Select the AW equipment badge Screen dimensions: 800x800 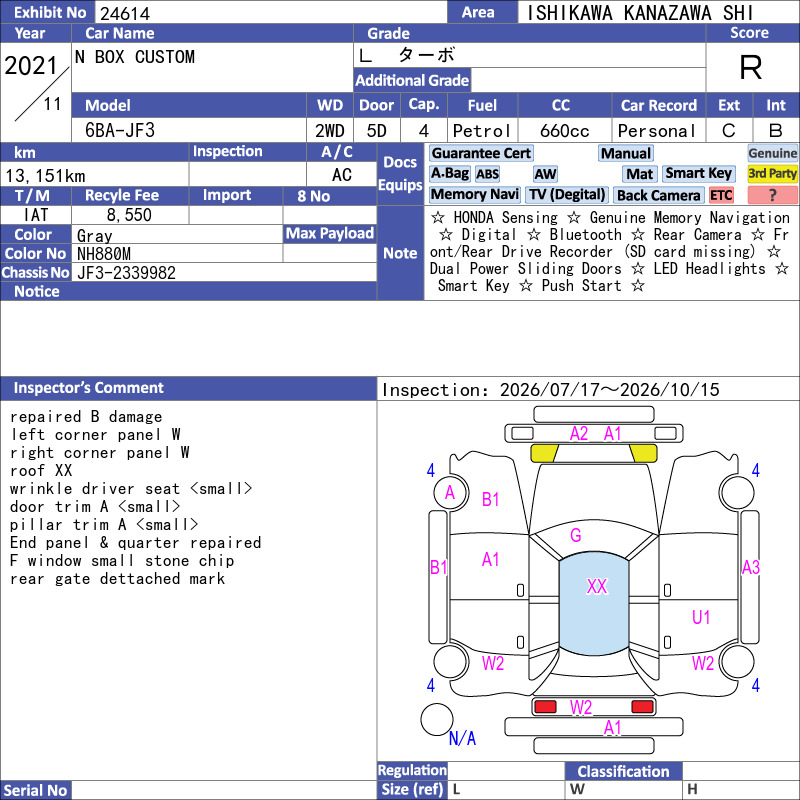(545, 174)
